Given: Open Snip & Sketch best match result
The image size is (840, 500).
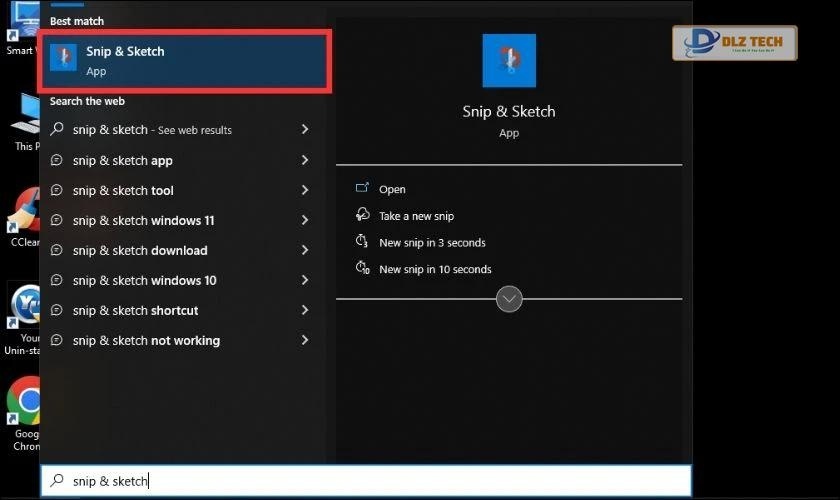Looking at the screenshot, I should (183, 60).
